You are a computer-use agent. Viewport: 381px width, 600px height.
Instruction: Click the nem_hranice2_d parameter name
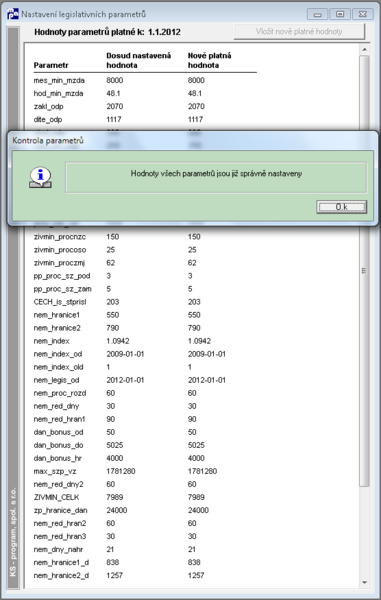click(61, 575)
